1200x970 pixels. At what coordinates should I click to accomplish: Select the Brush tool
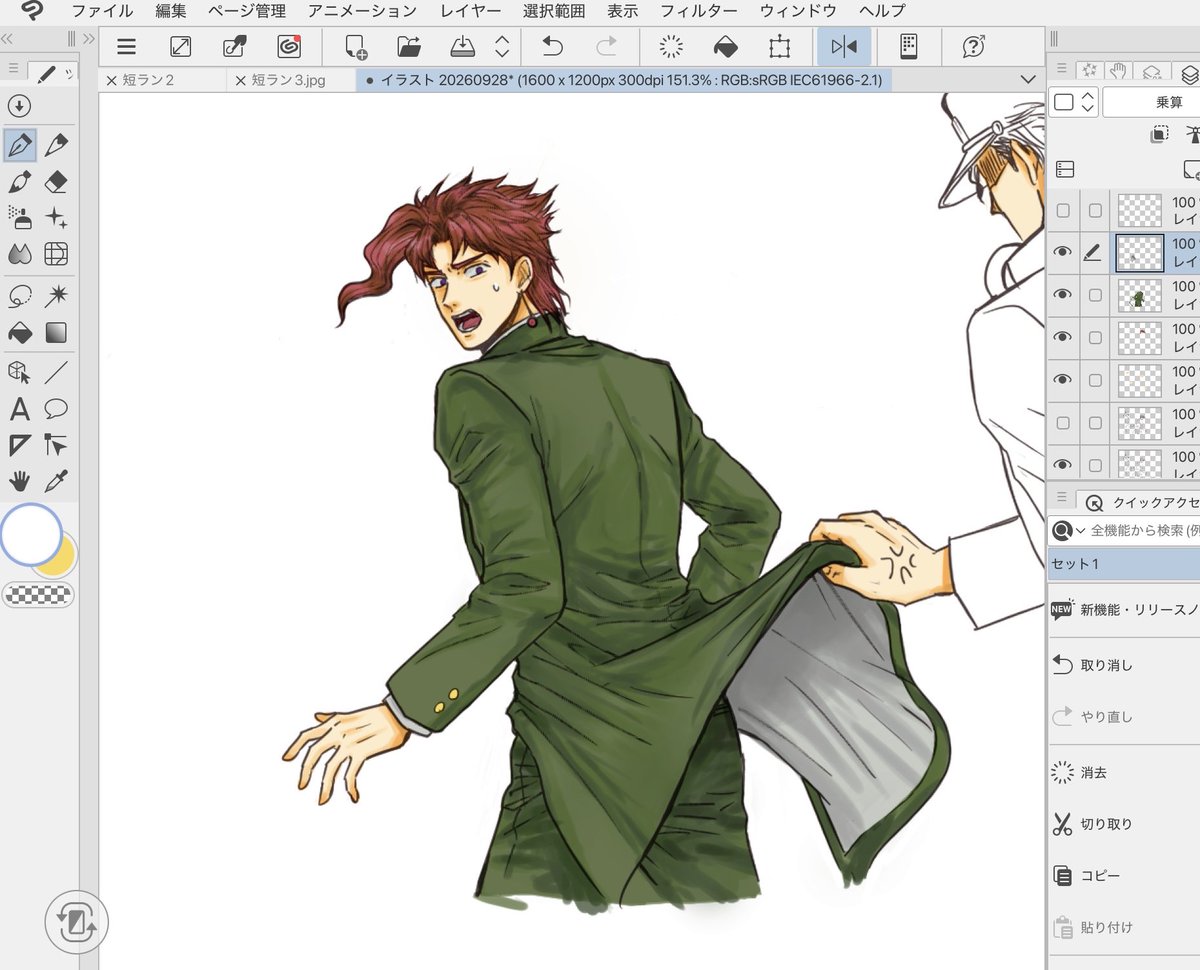click(x=20, y=182)
